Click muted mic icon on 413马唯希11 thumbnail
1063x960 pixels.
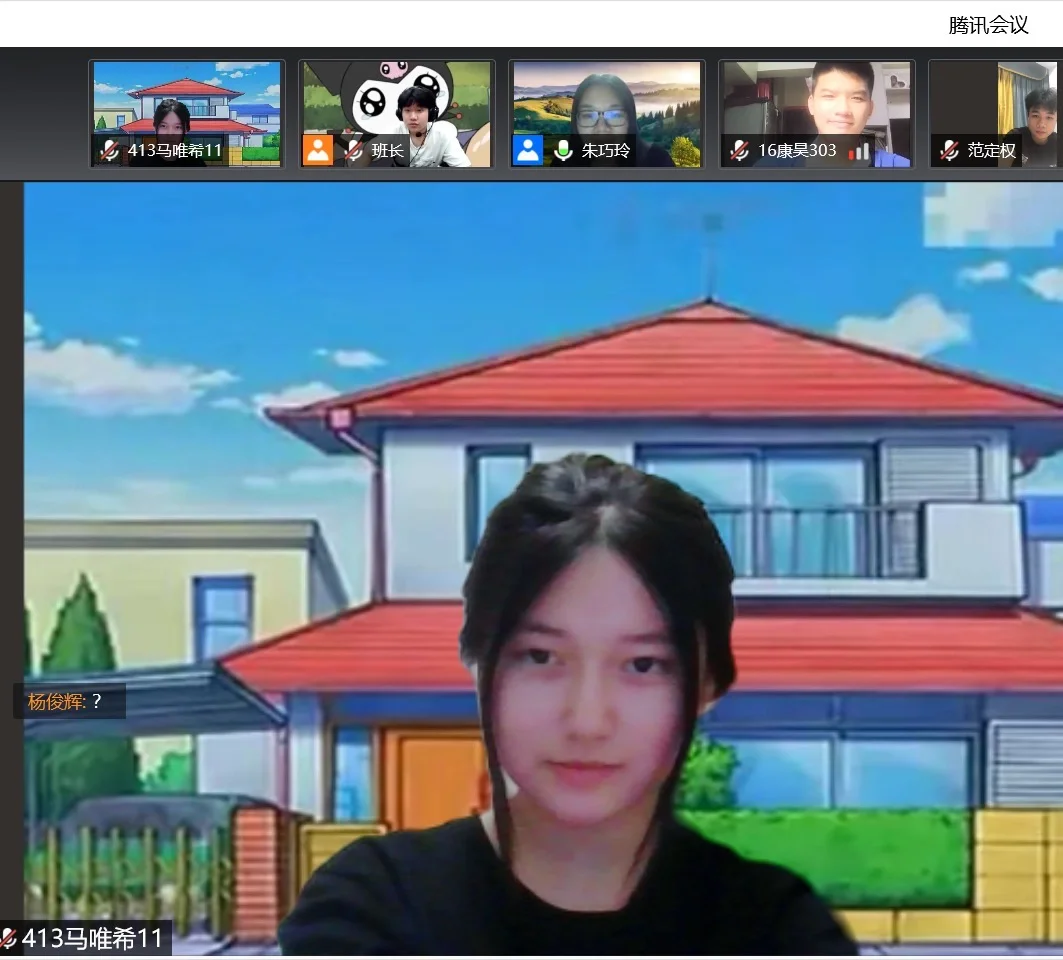click(110, 151)
